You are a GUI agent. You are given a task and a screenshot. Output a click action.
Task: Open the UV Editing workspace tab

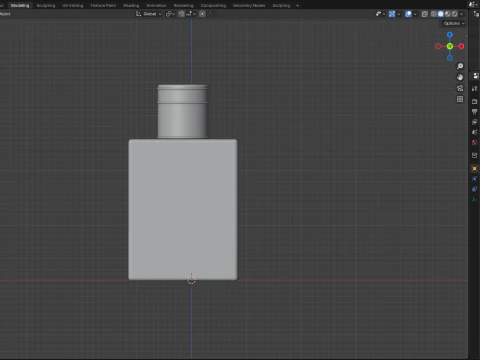click(x=73, y=5)
